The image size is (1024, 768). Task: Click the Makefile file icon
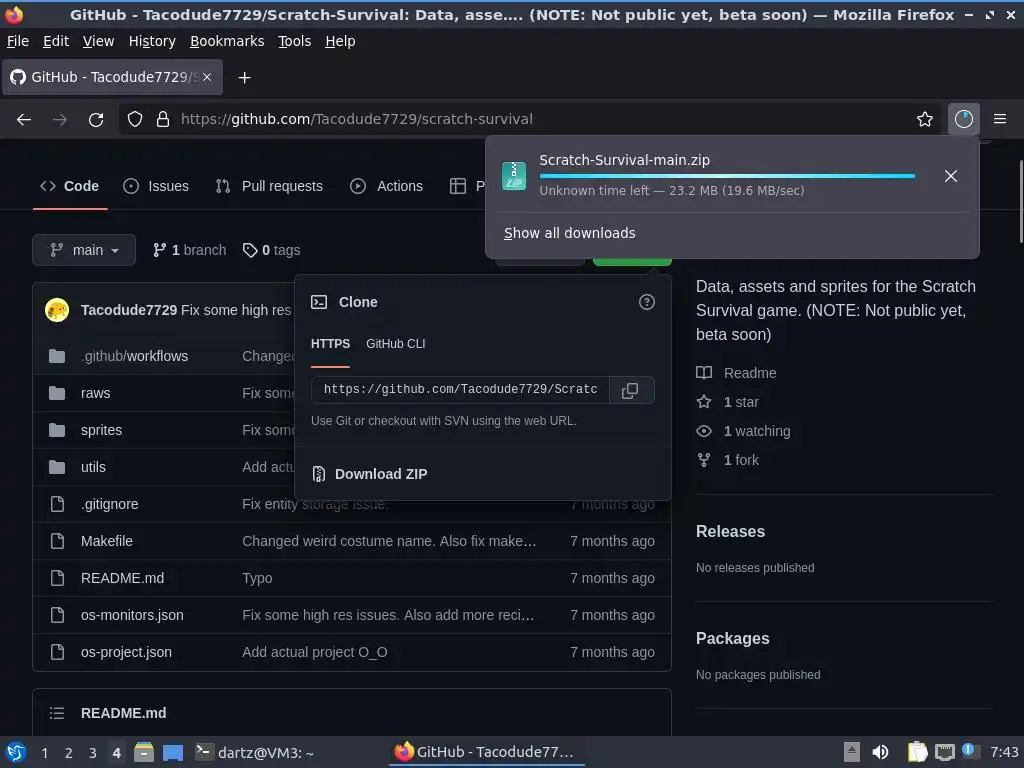pyautogui.click(x=57, y=541)
